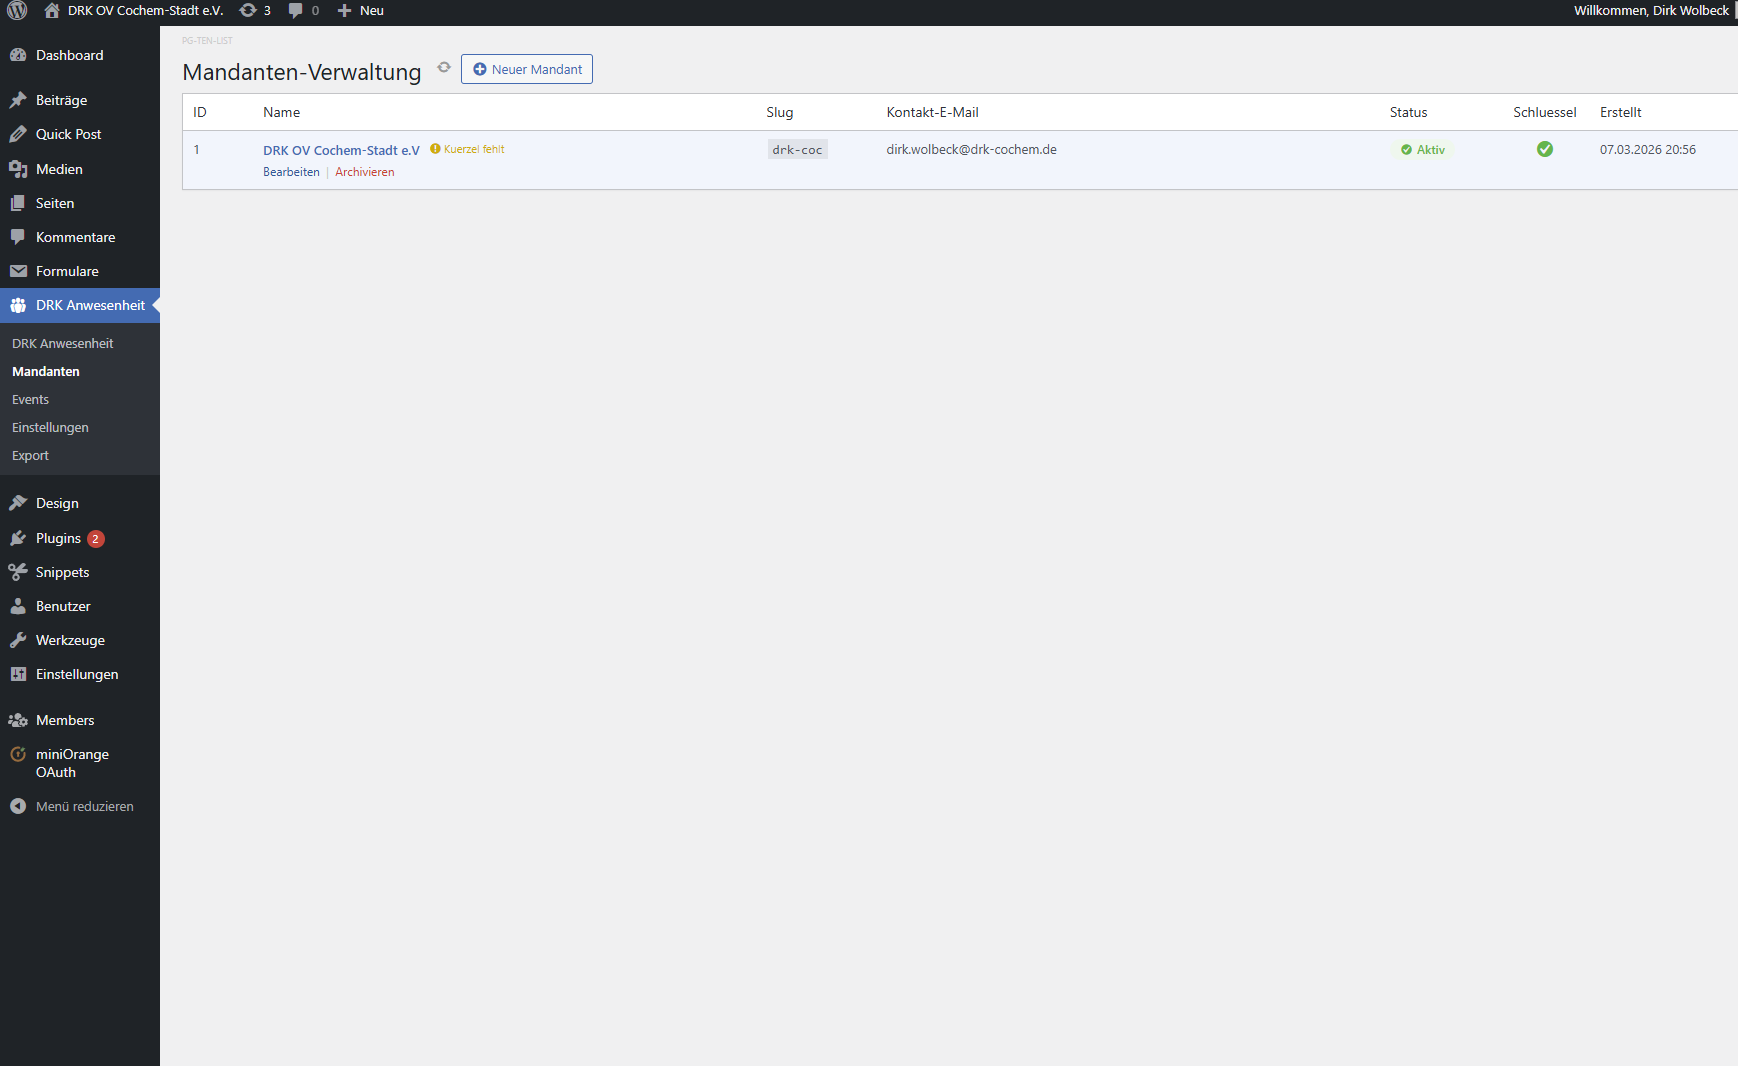Screen dimensions: 1738x1066
Task: Click the Slug column header
Action: click(x=780, y=112)
